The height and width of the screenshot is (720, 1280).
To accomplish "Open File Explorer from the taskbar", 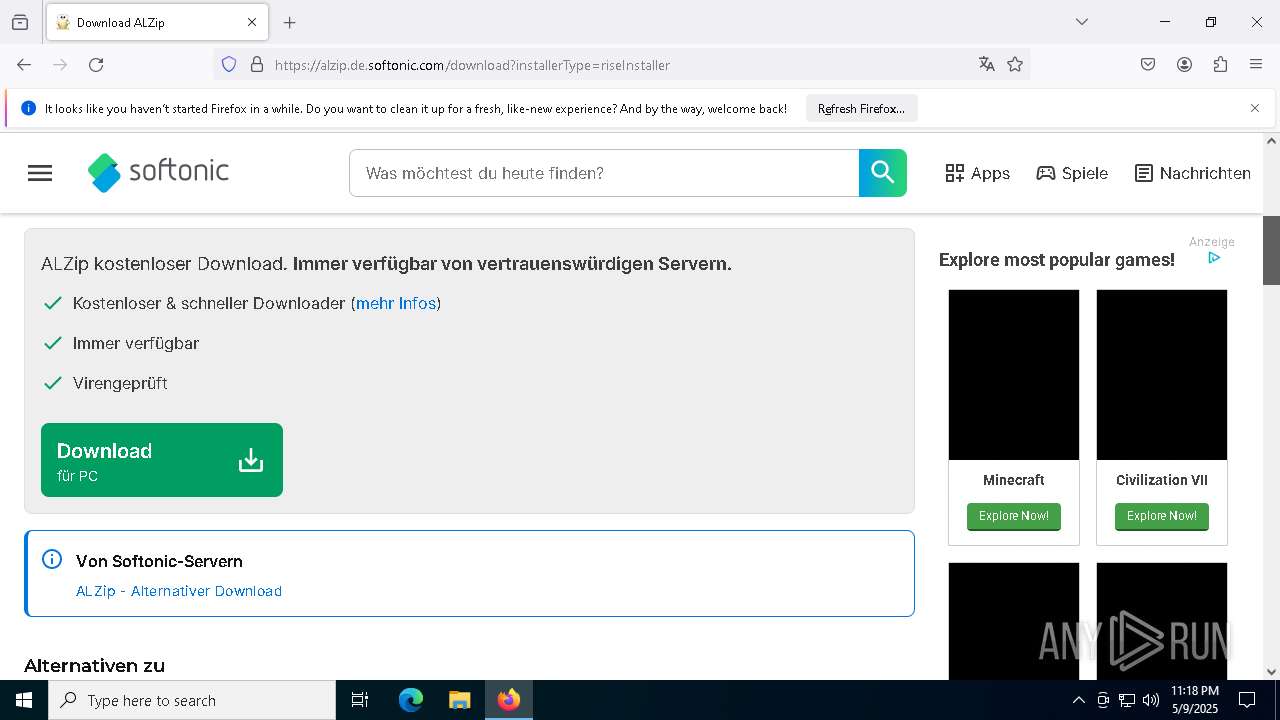I will click(460, 700).
